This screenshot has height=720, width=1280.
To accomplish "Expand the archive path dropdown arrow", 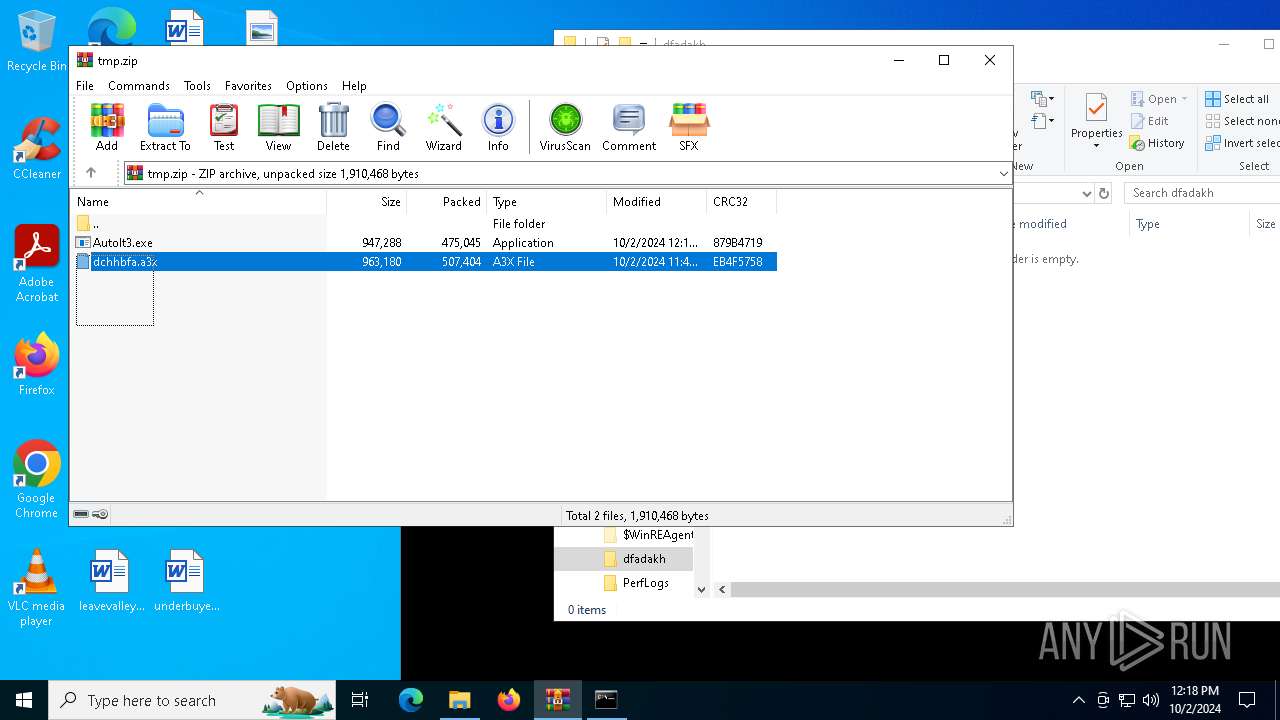I will point(1003,174).
